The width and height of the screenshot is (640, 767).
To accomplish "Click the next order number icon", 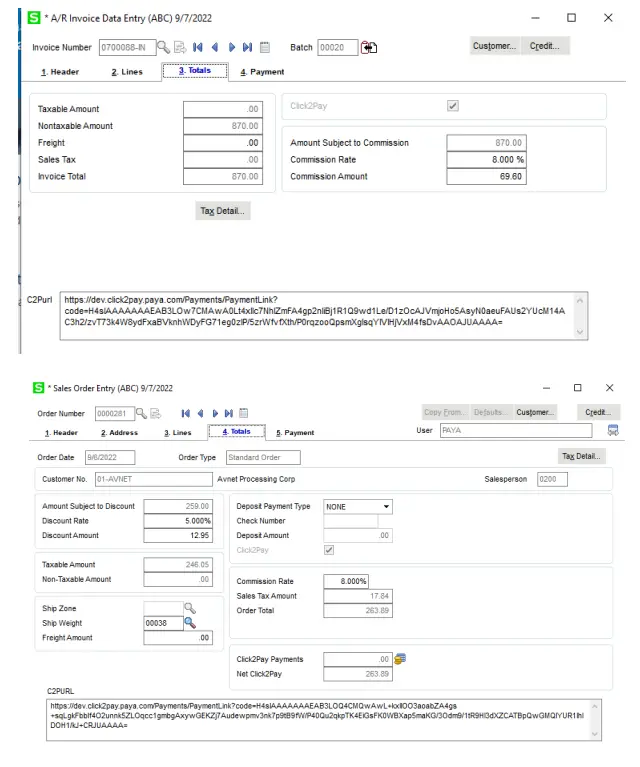I will pyautogui.click(x=156, y=413).
